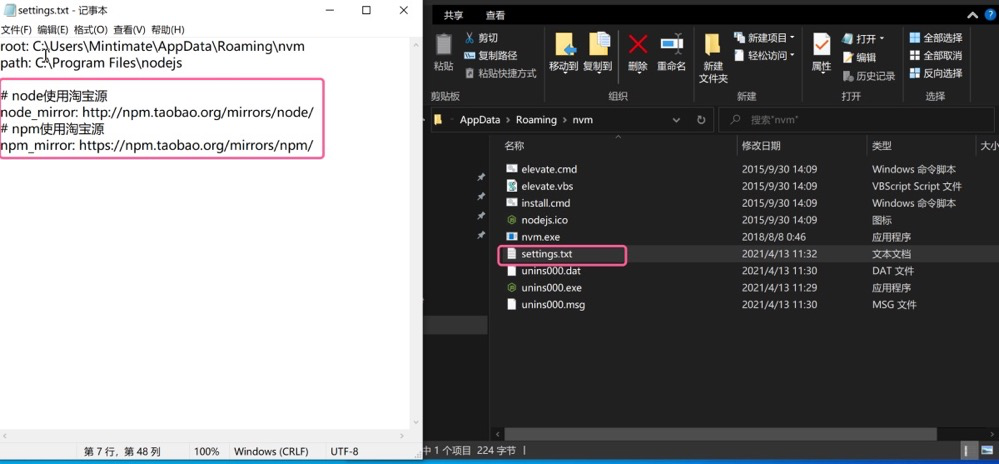Expand the Move To (移动到) dropdown
999x464 pixels.
click(563, 73)
